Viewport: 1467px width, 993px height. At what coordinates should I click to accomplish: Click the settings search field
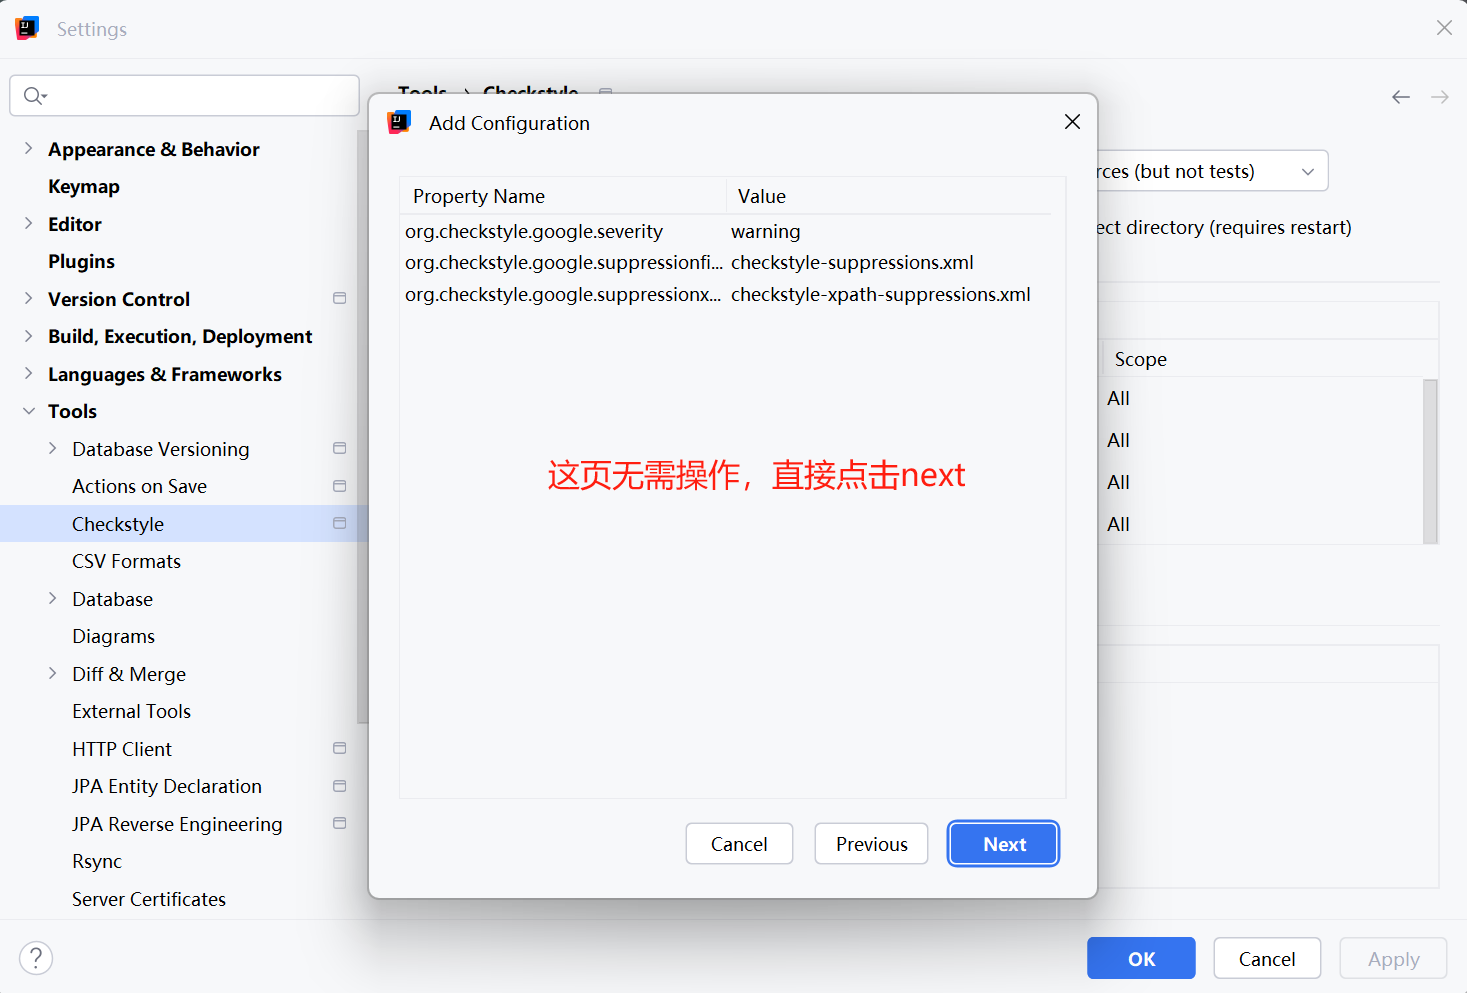coord(184,95)
